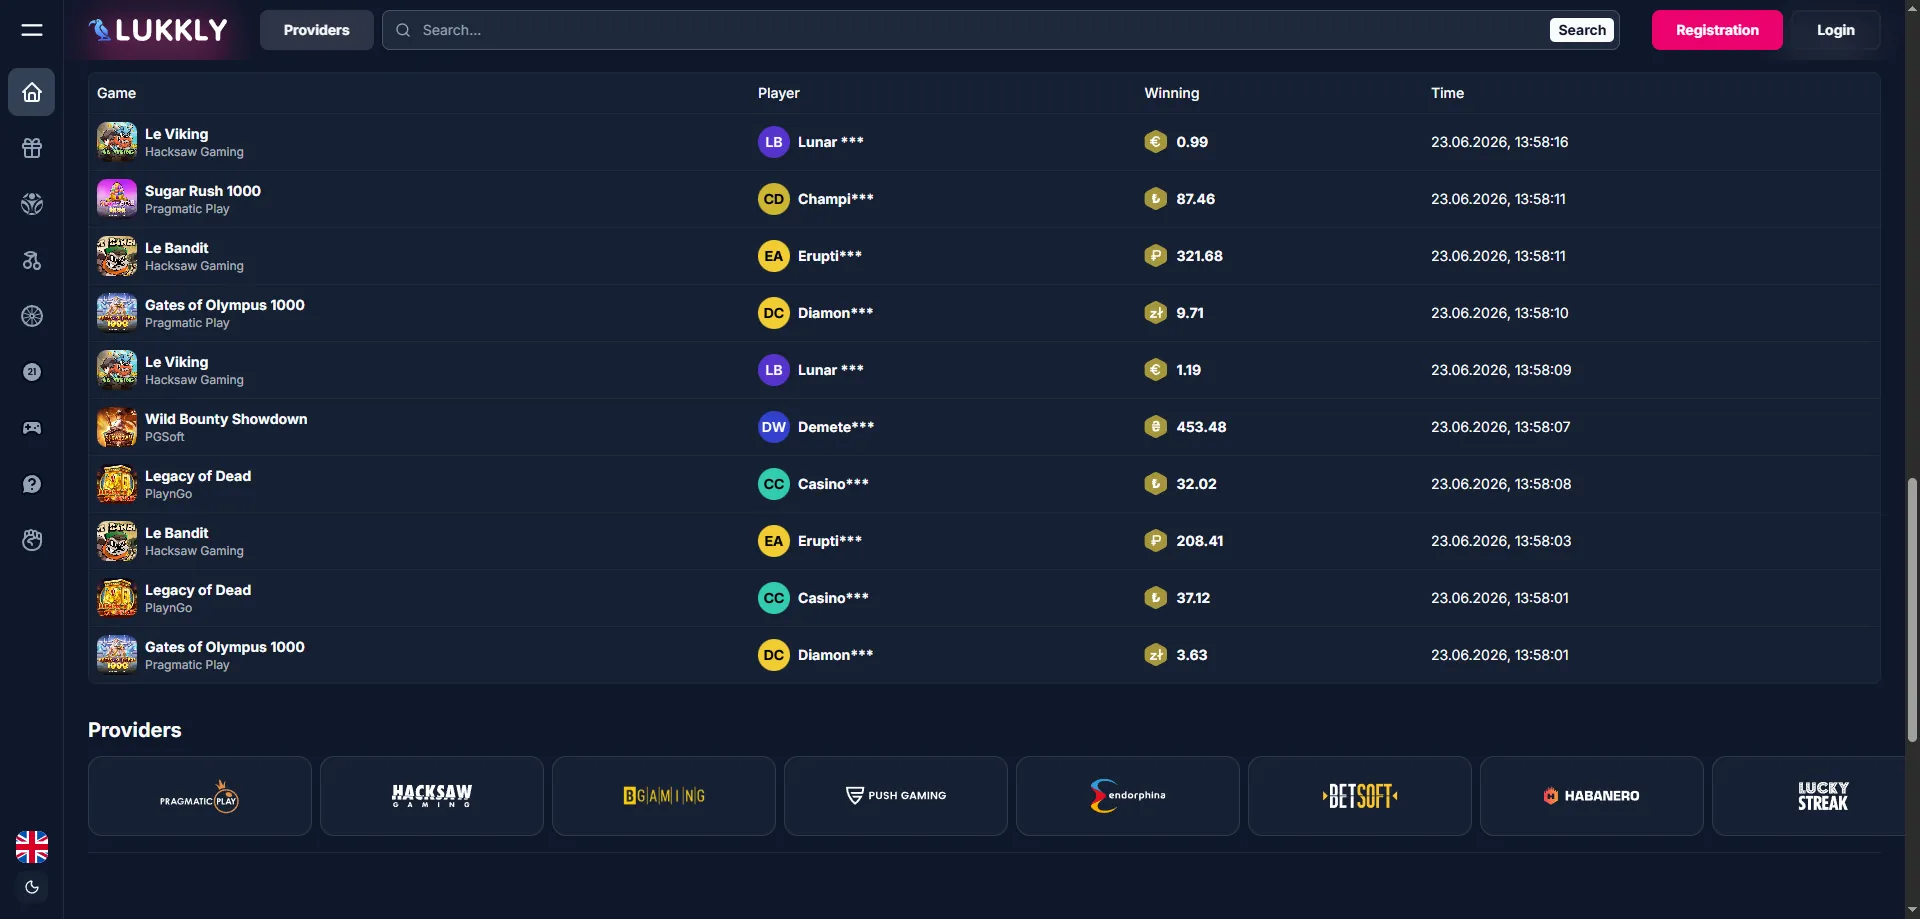
Task: Open the 21 blackjack sidebar icon
Action: coord(32,372)
